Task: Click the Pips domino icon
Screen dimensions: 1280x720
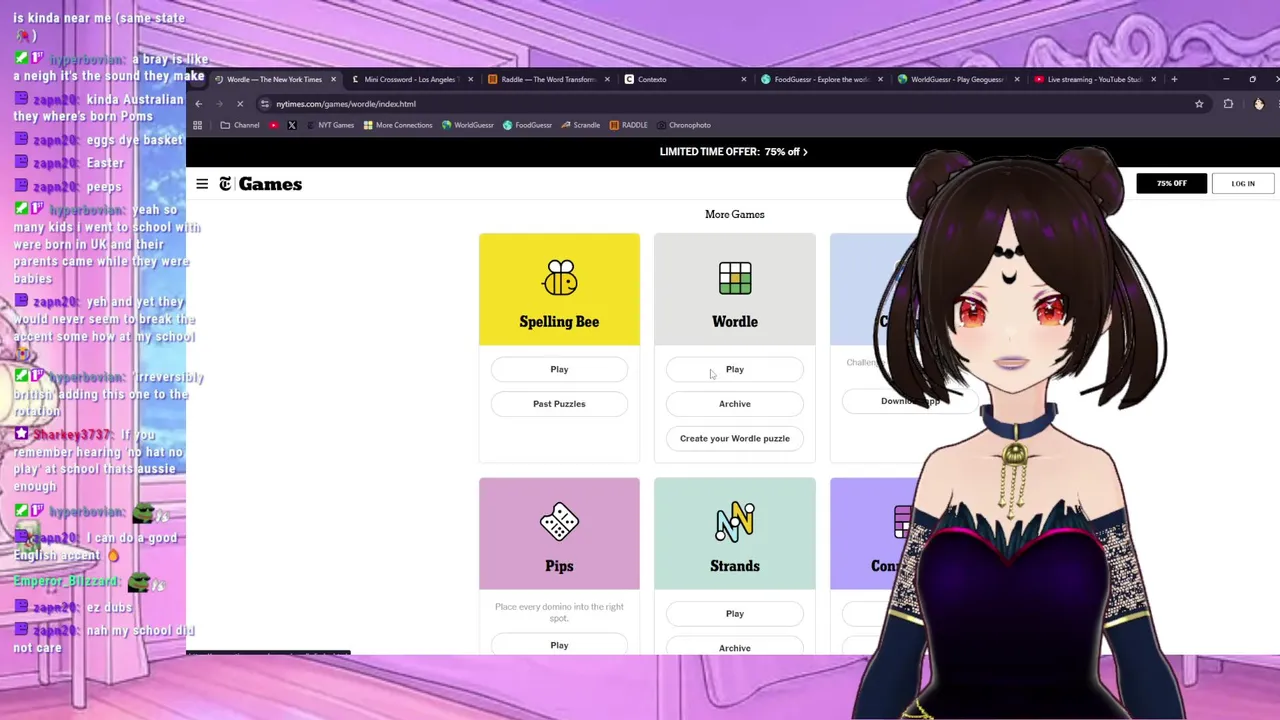Action: [559, 522]
